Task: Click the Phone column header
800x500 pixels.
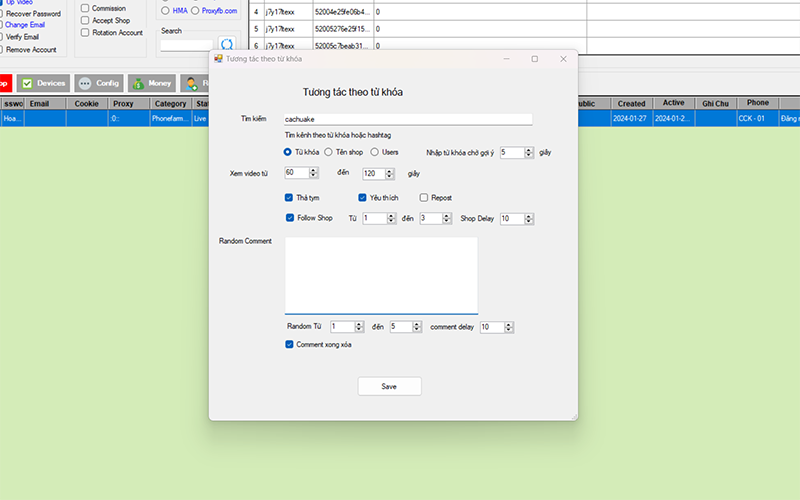Action: point(758,103)
